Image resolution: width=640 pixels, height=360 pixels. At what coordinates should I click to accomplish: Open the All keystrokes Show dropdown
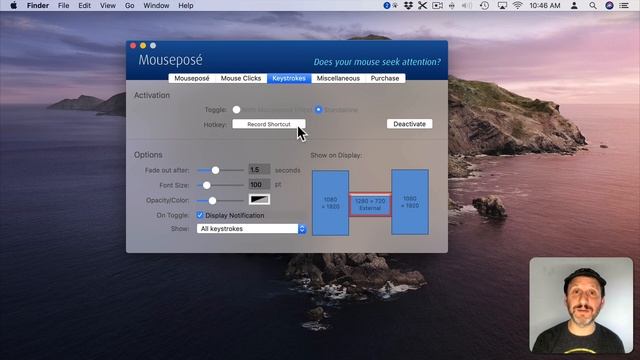[x=251, y=229]
